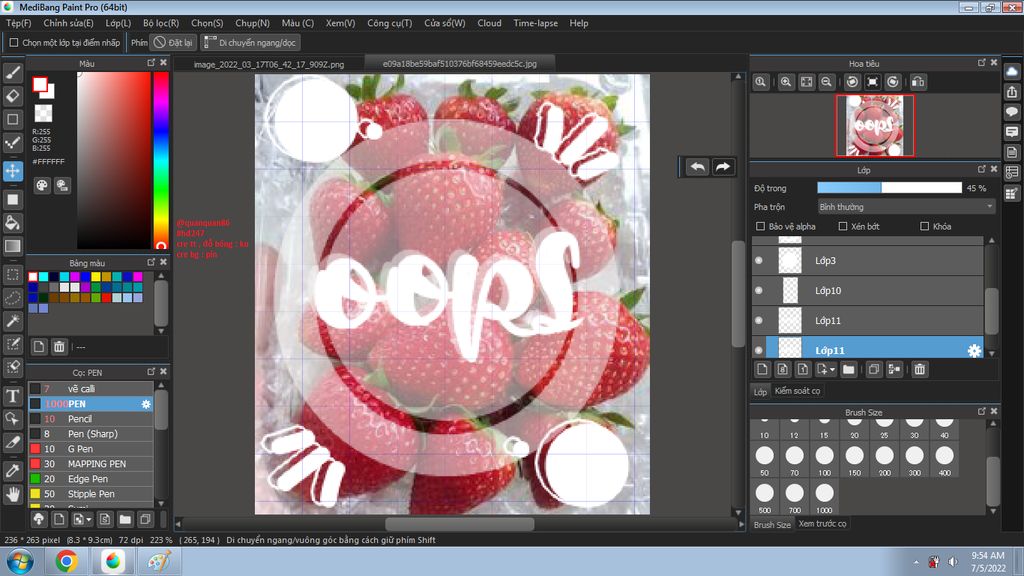The width and height of the screenshot is (1024, 576).
Task: Select brush size 500 preset
Action: pyautogui.click(x=764, y=498)
